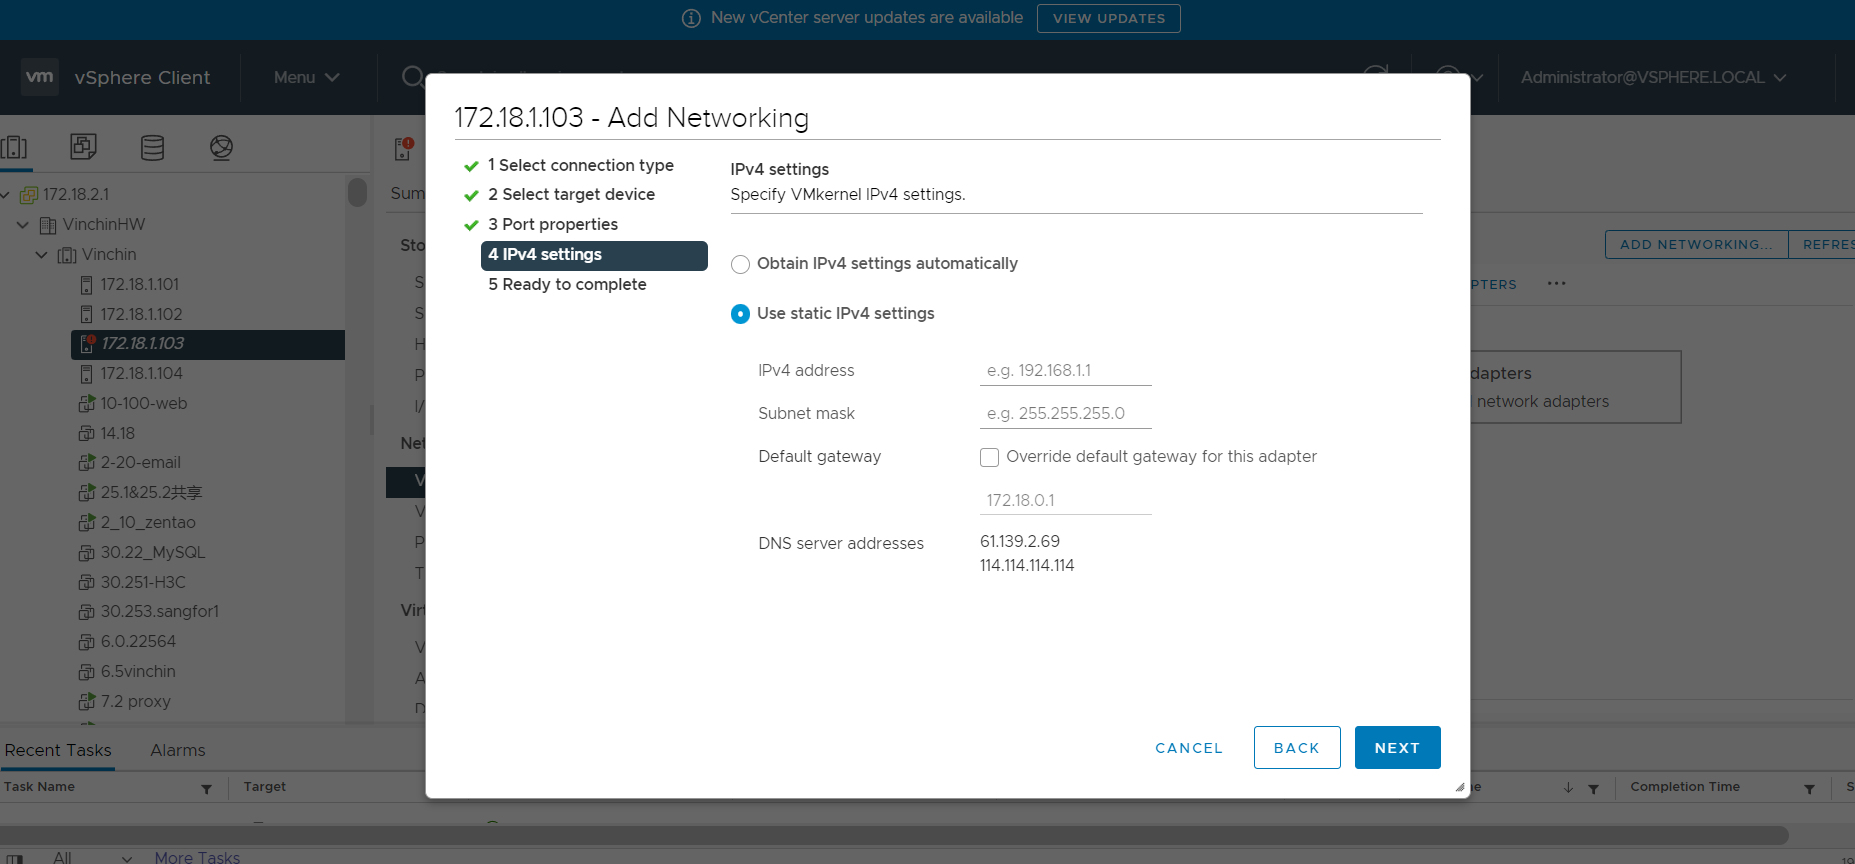Viewport: 1855px width, 864px height.
Task: Collapse the Vinchin cluster node
Action: [41, 255]
